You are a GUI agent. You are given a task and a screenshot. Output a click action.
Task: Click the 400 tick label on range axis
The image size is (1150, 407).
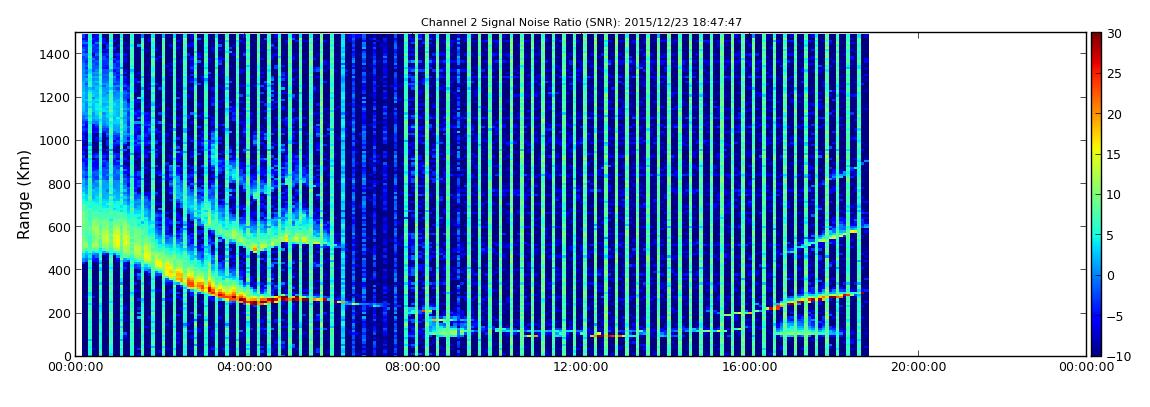point(59,271)
